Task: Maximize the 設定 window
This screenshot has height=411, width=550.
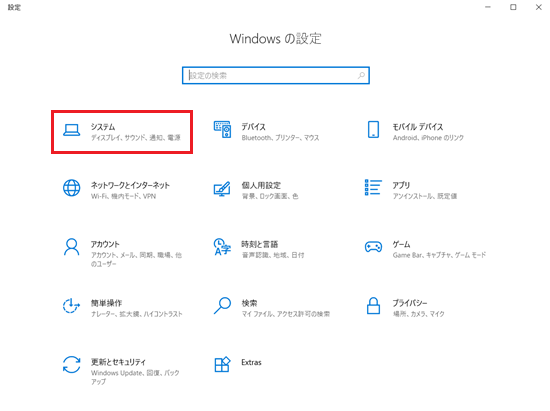Action: pos(513,7)
